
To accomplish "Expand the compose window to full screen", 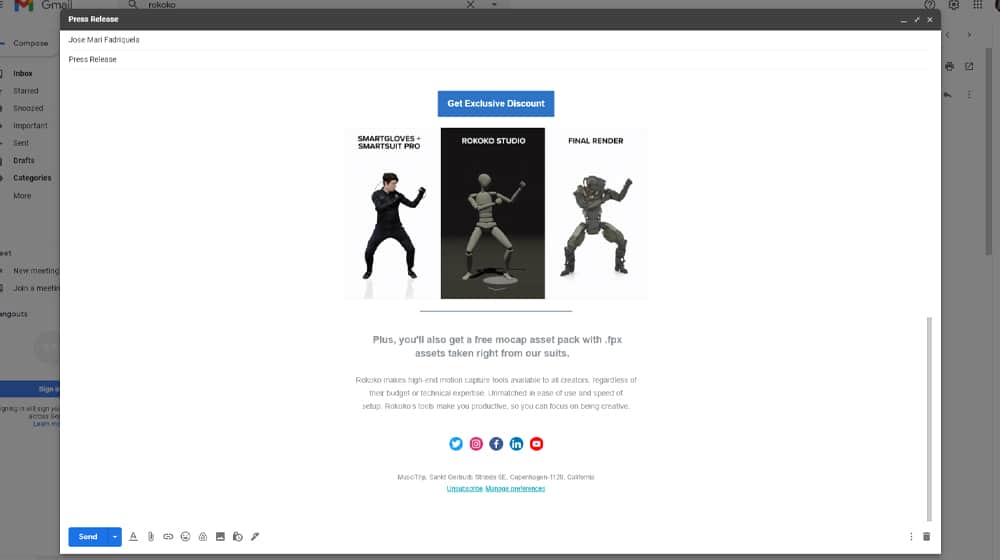I will [x=917, y=20].
